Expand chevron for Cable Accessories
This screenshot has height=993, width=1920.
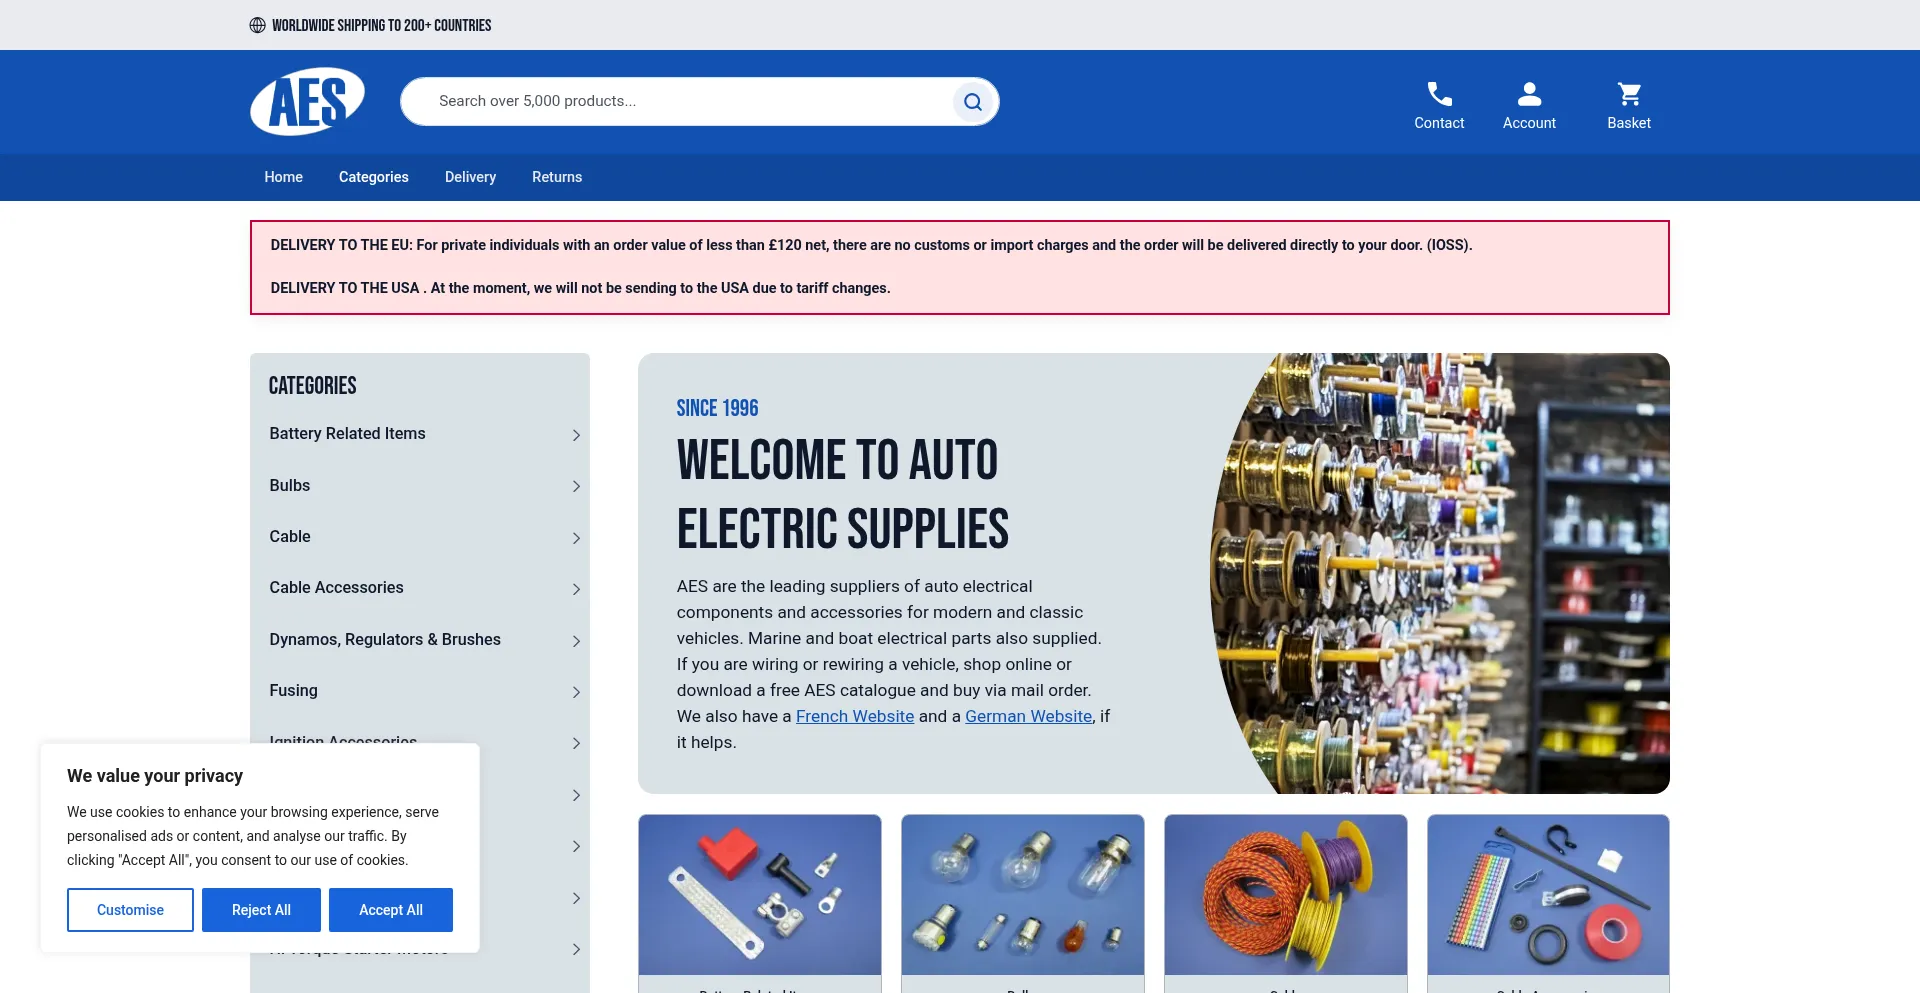click(x=576, y=589)
